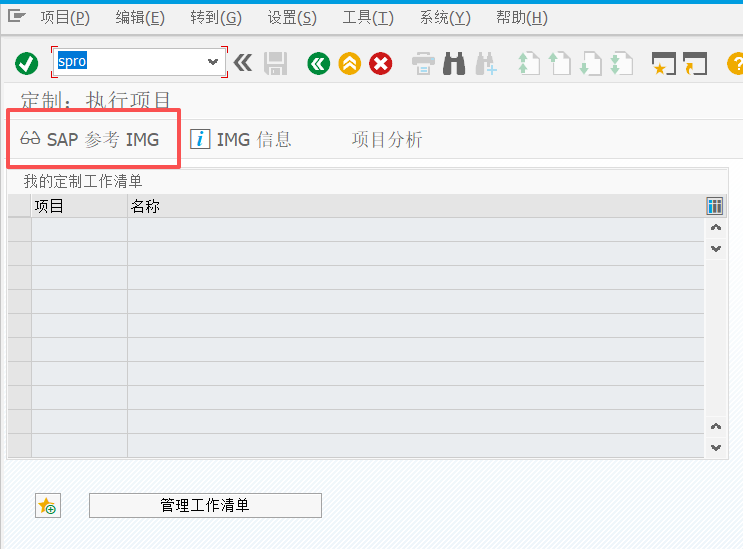Go to Next Page icon
743x549 pixels.
pyautogui.click(x=590, y=63)
